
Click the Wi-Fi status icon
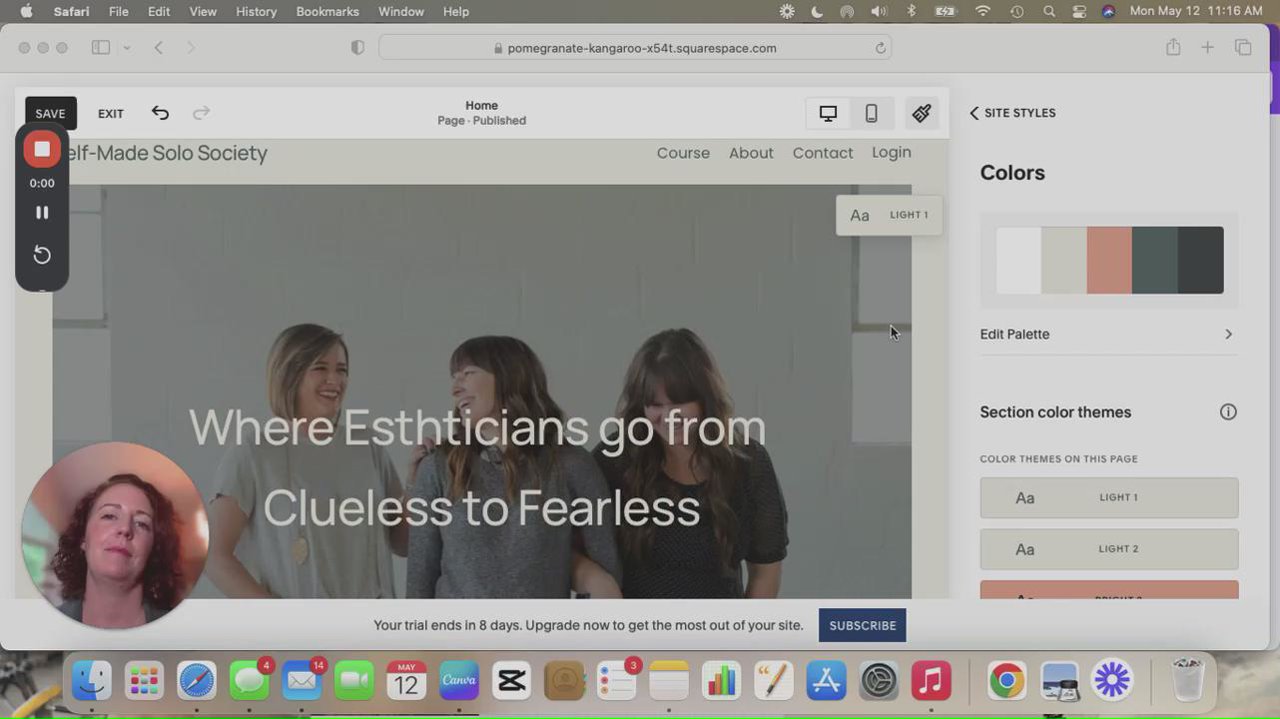tap(983, 11)
